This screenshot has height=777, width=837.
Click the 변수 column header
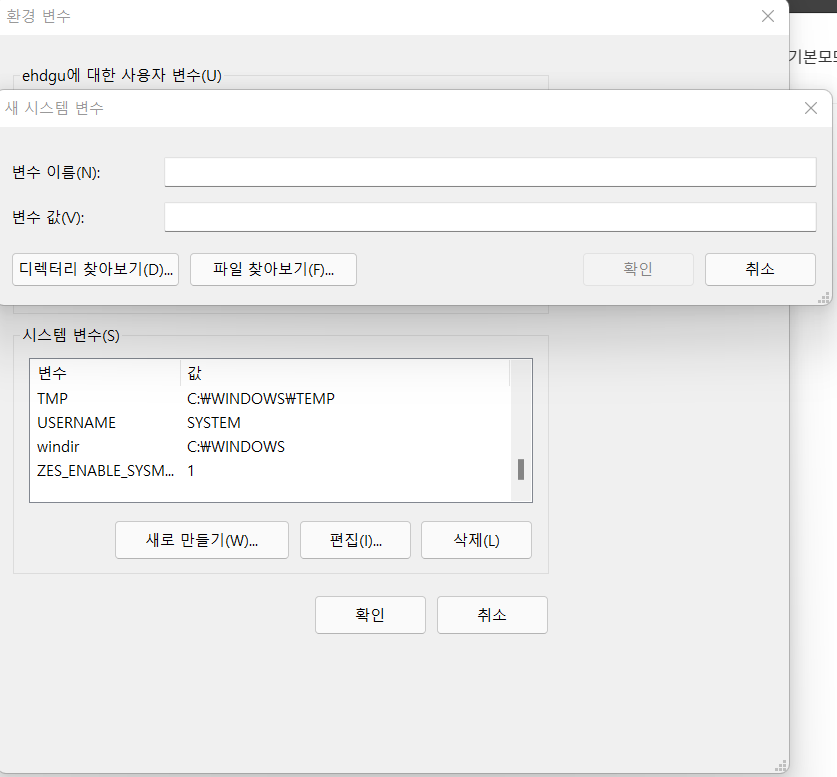point(106,373)
